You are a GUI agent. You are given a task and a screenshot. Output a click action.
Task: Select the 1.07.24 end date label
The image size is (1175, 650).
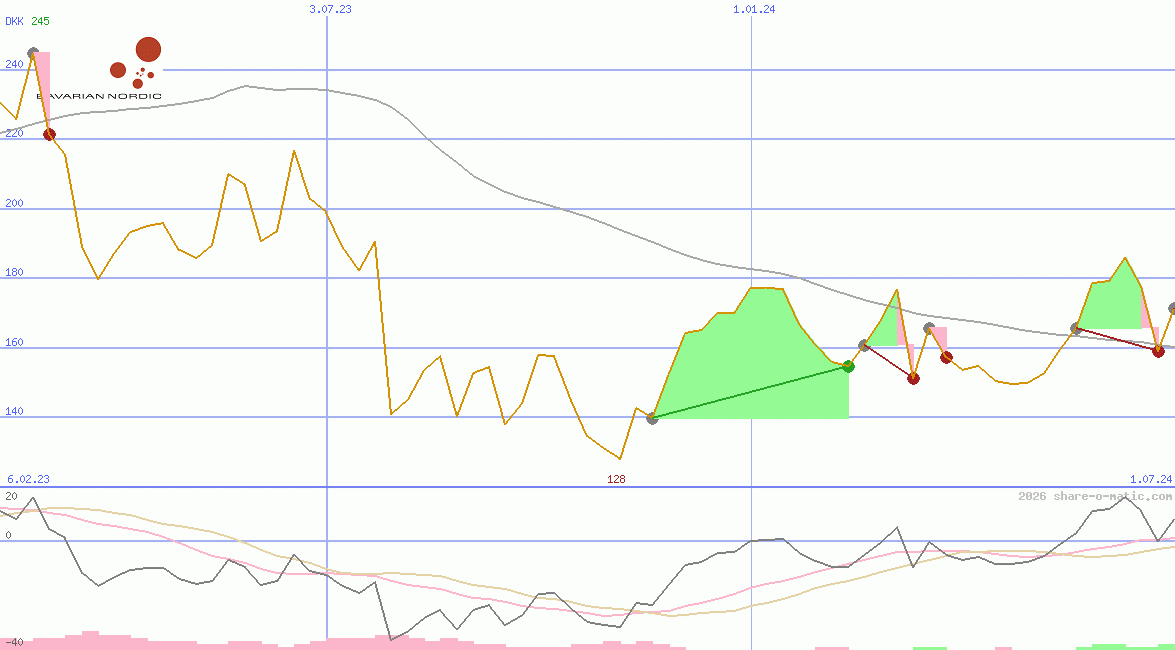click(1150, 480)
